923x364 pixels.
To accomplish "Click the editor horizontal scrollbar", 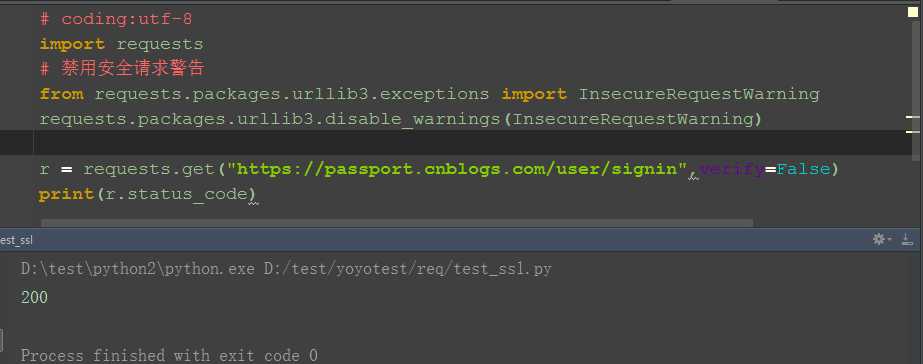I will (x=397, y=223).
